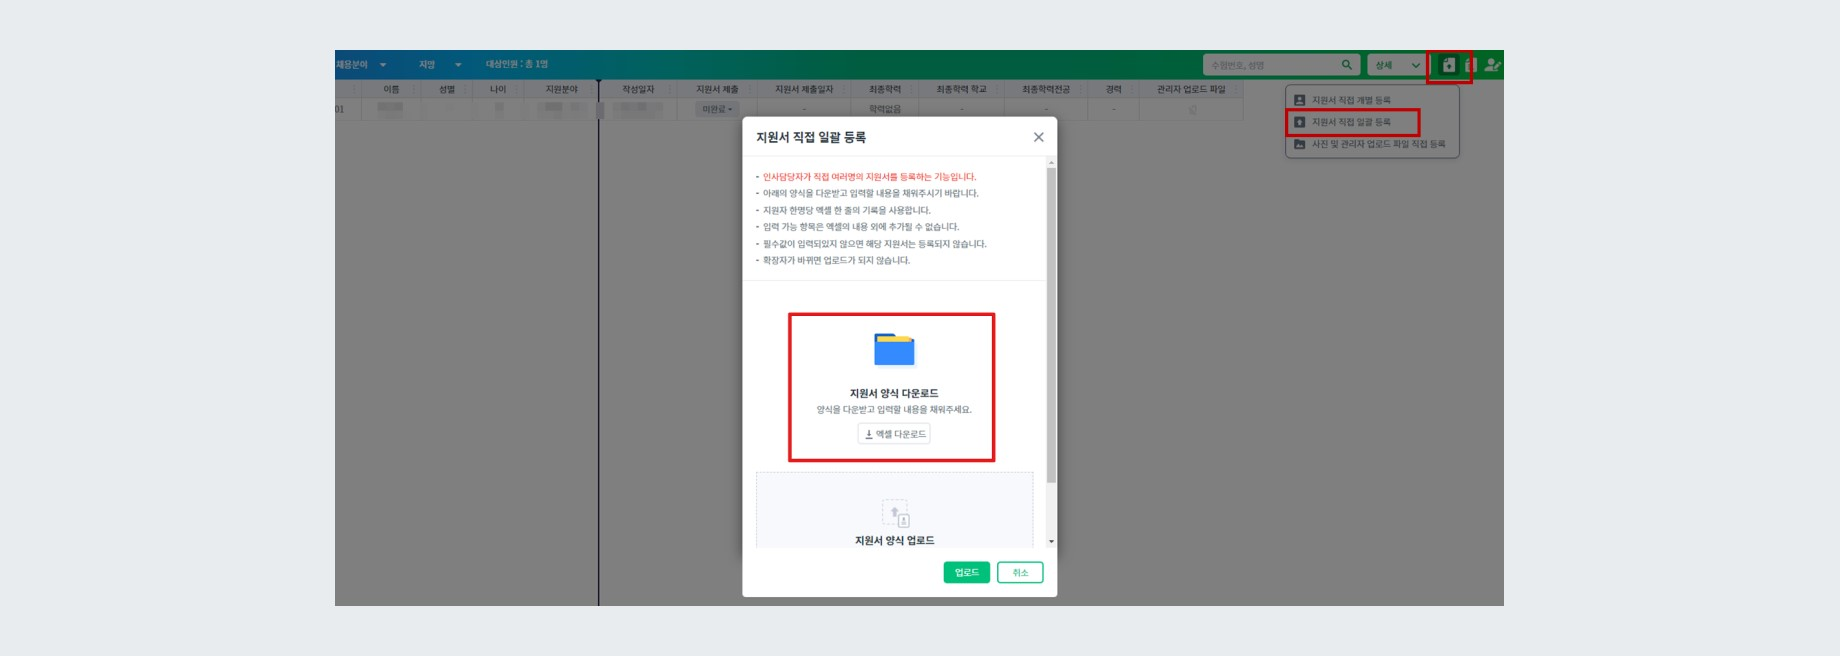Click picture-folder icon beside 사진 및 관리자 업로드
The image size is (1840, 656).
coord(1299,144)
